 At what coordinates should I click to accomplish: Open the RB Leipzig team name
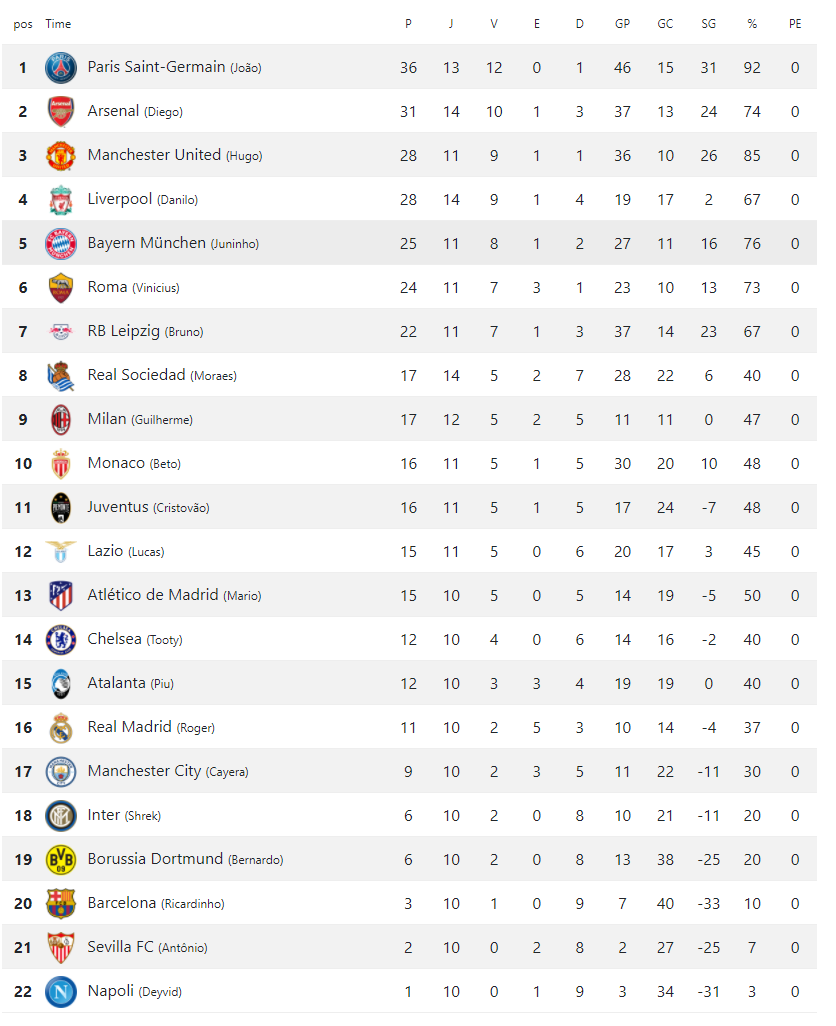click(x=123, y=331)
